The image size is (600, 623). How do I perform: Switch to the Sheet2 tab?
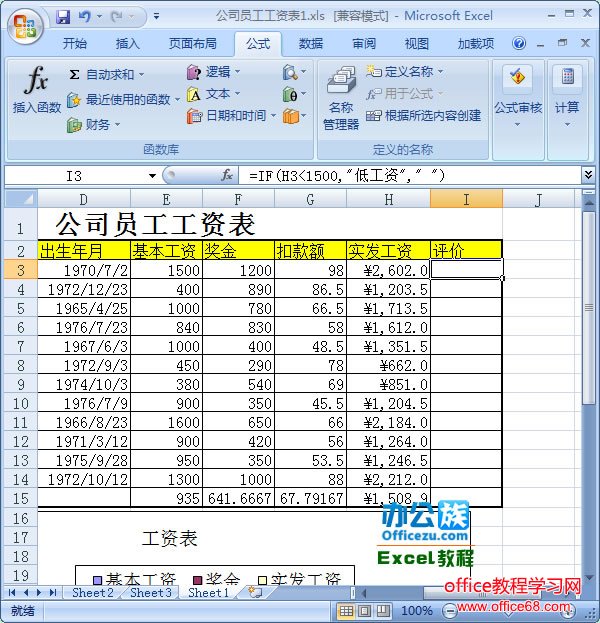point(93,592)
